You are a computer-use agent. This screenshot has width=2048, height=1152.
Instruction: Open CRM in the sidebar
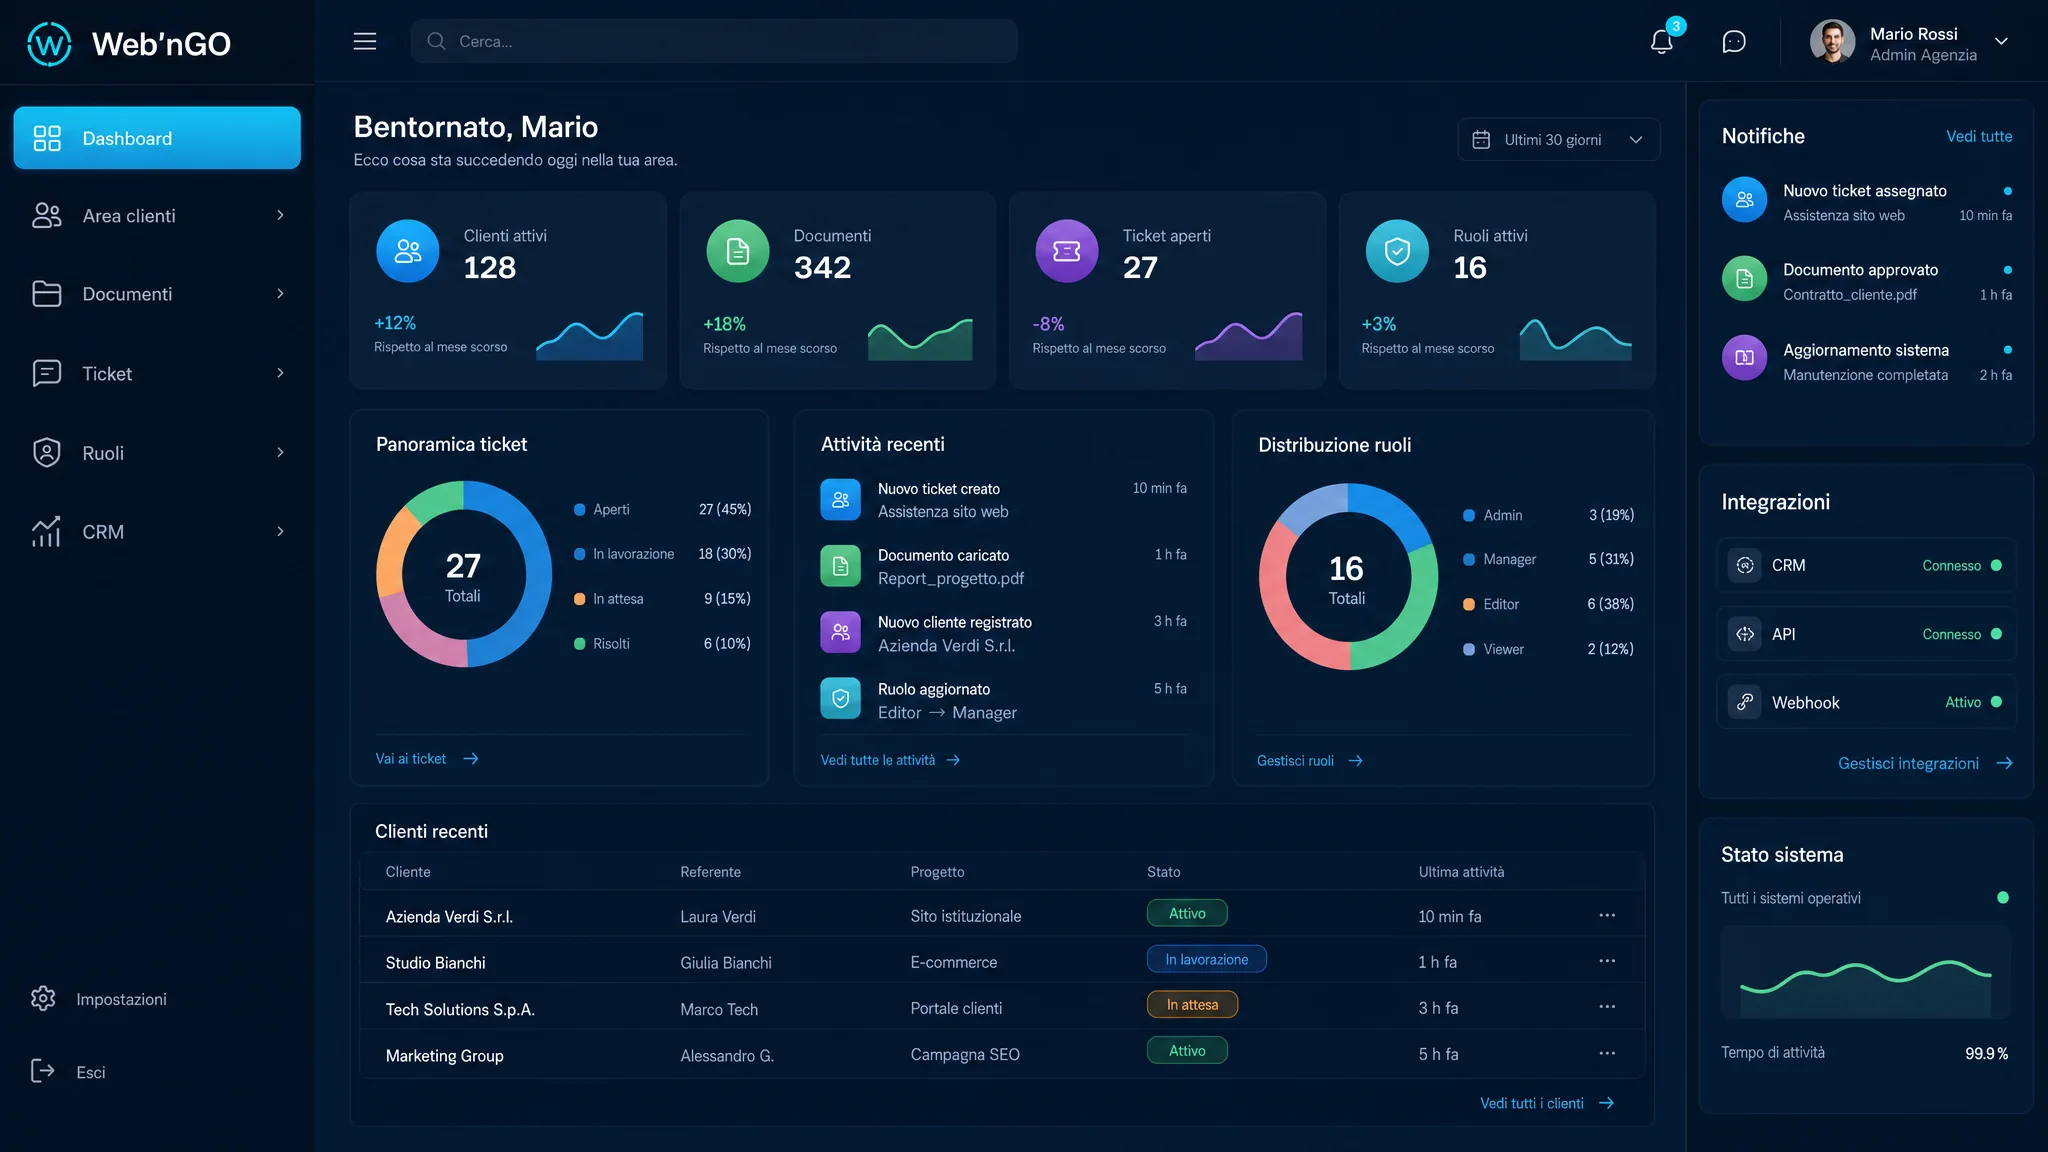(x=157, y=532)
